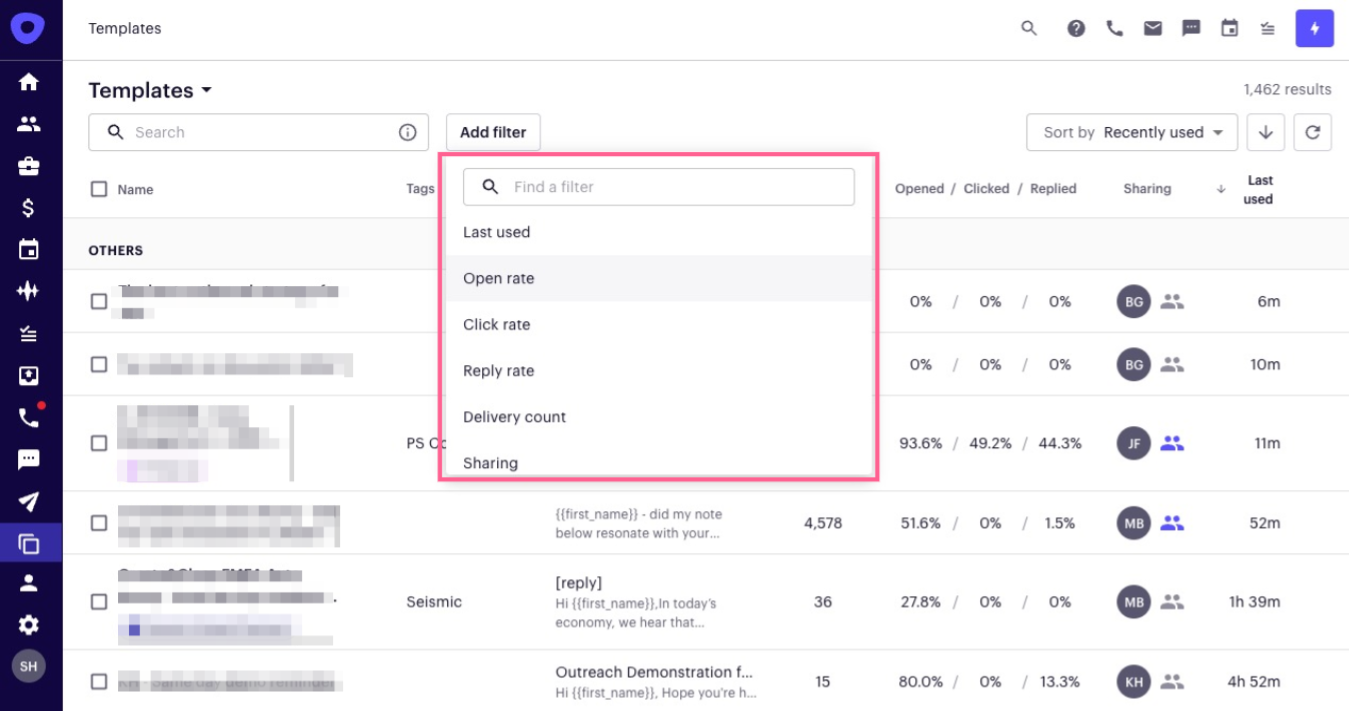
Task: Refresh the templates list
Action: [1313, 132]
